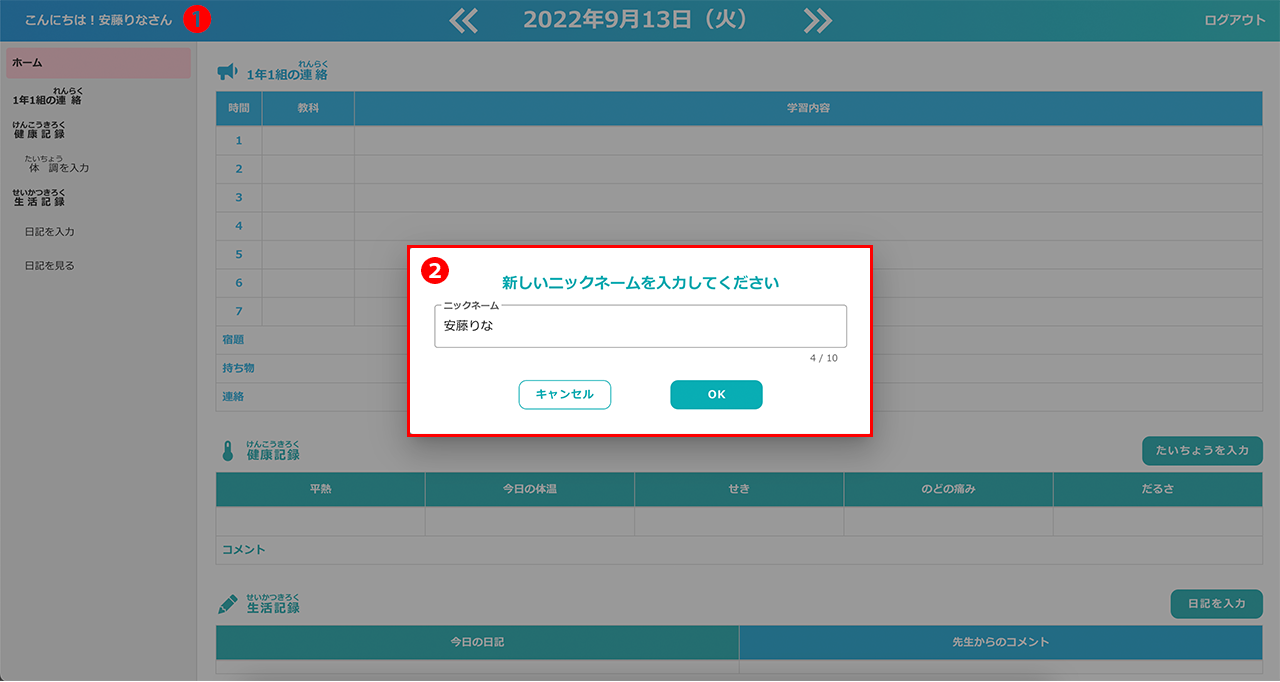Open 体調を入力 in the sidebar

click(59, 167)
